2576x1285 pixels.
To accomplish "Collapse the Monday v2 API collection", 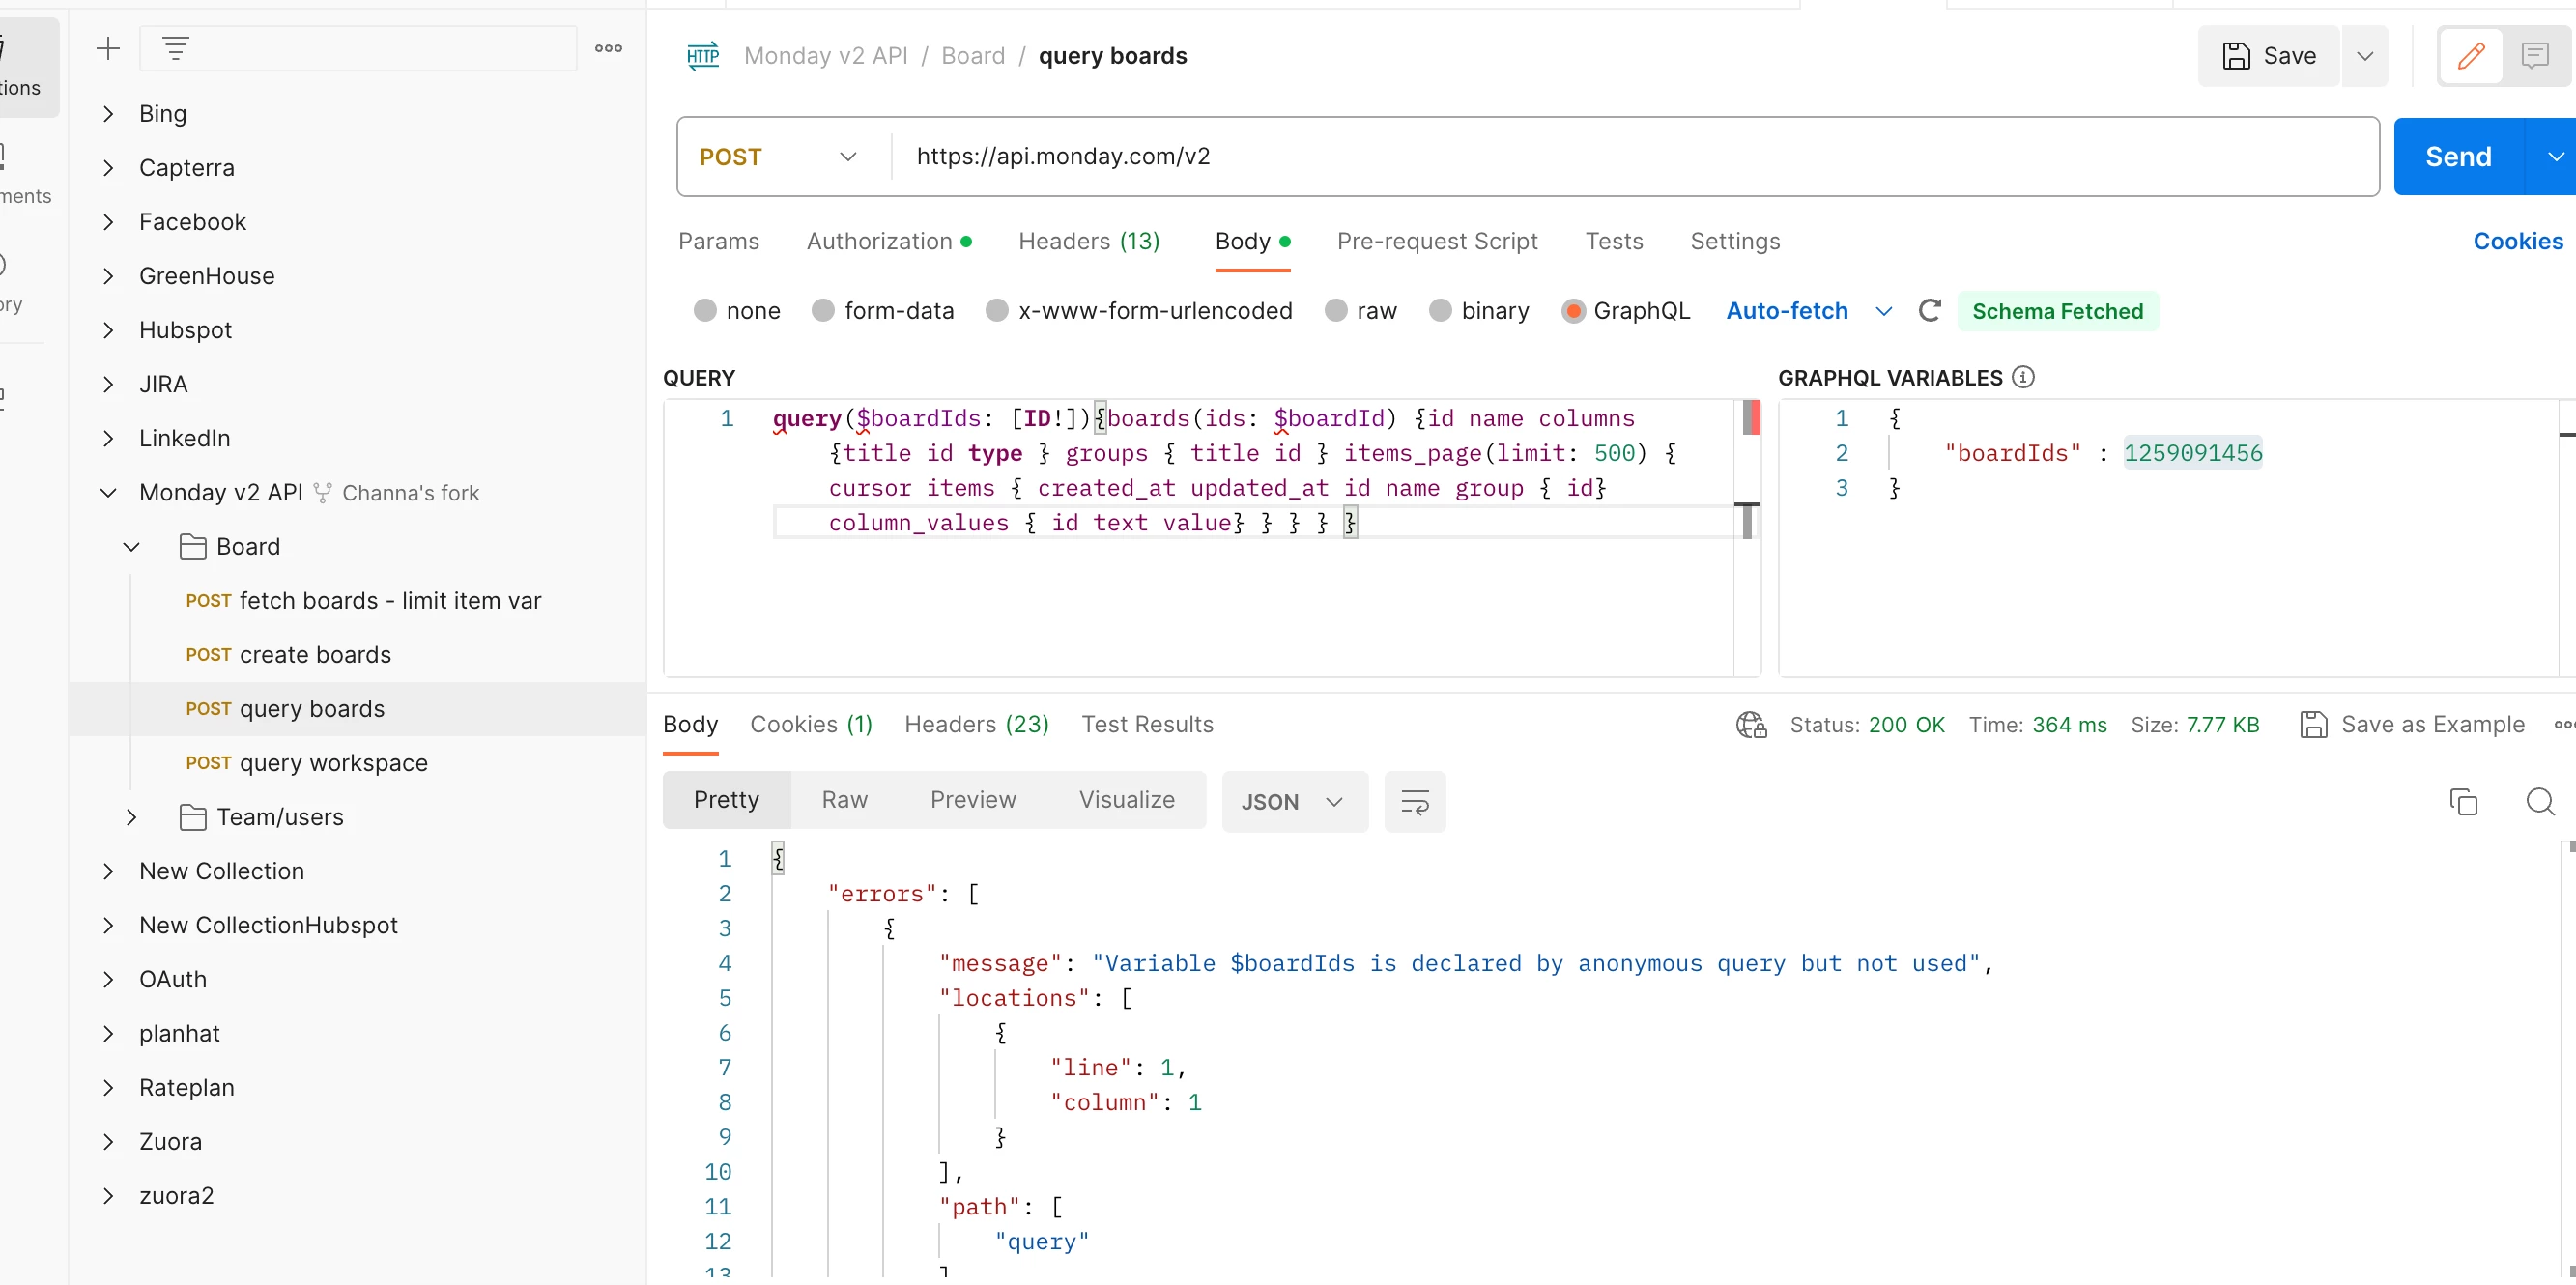I will click(x=108, y=493).
